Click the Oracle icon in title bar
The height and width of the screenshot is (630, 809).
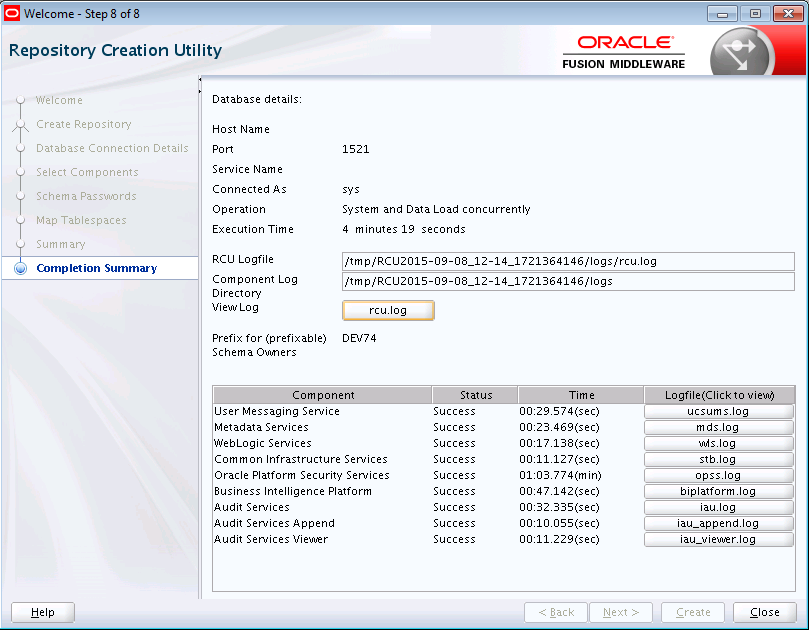point(12,13)
